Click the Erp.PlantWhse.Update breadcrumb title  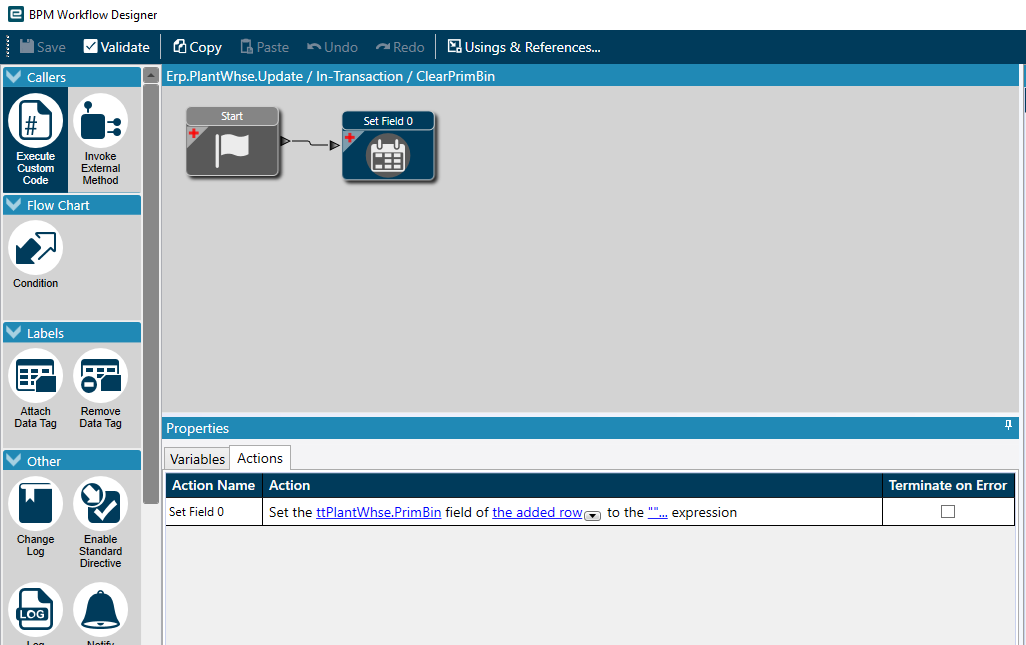(x=330, y=76)
